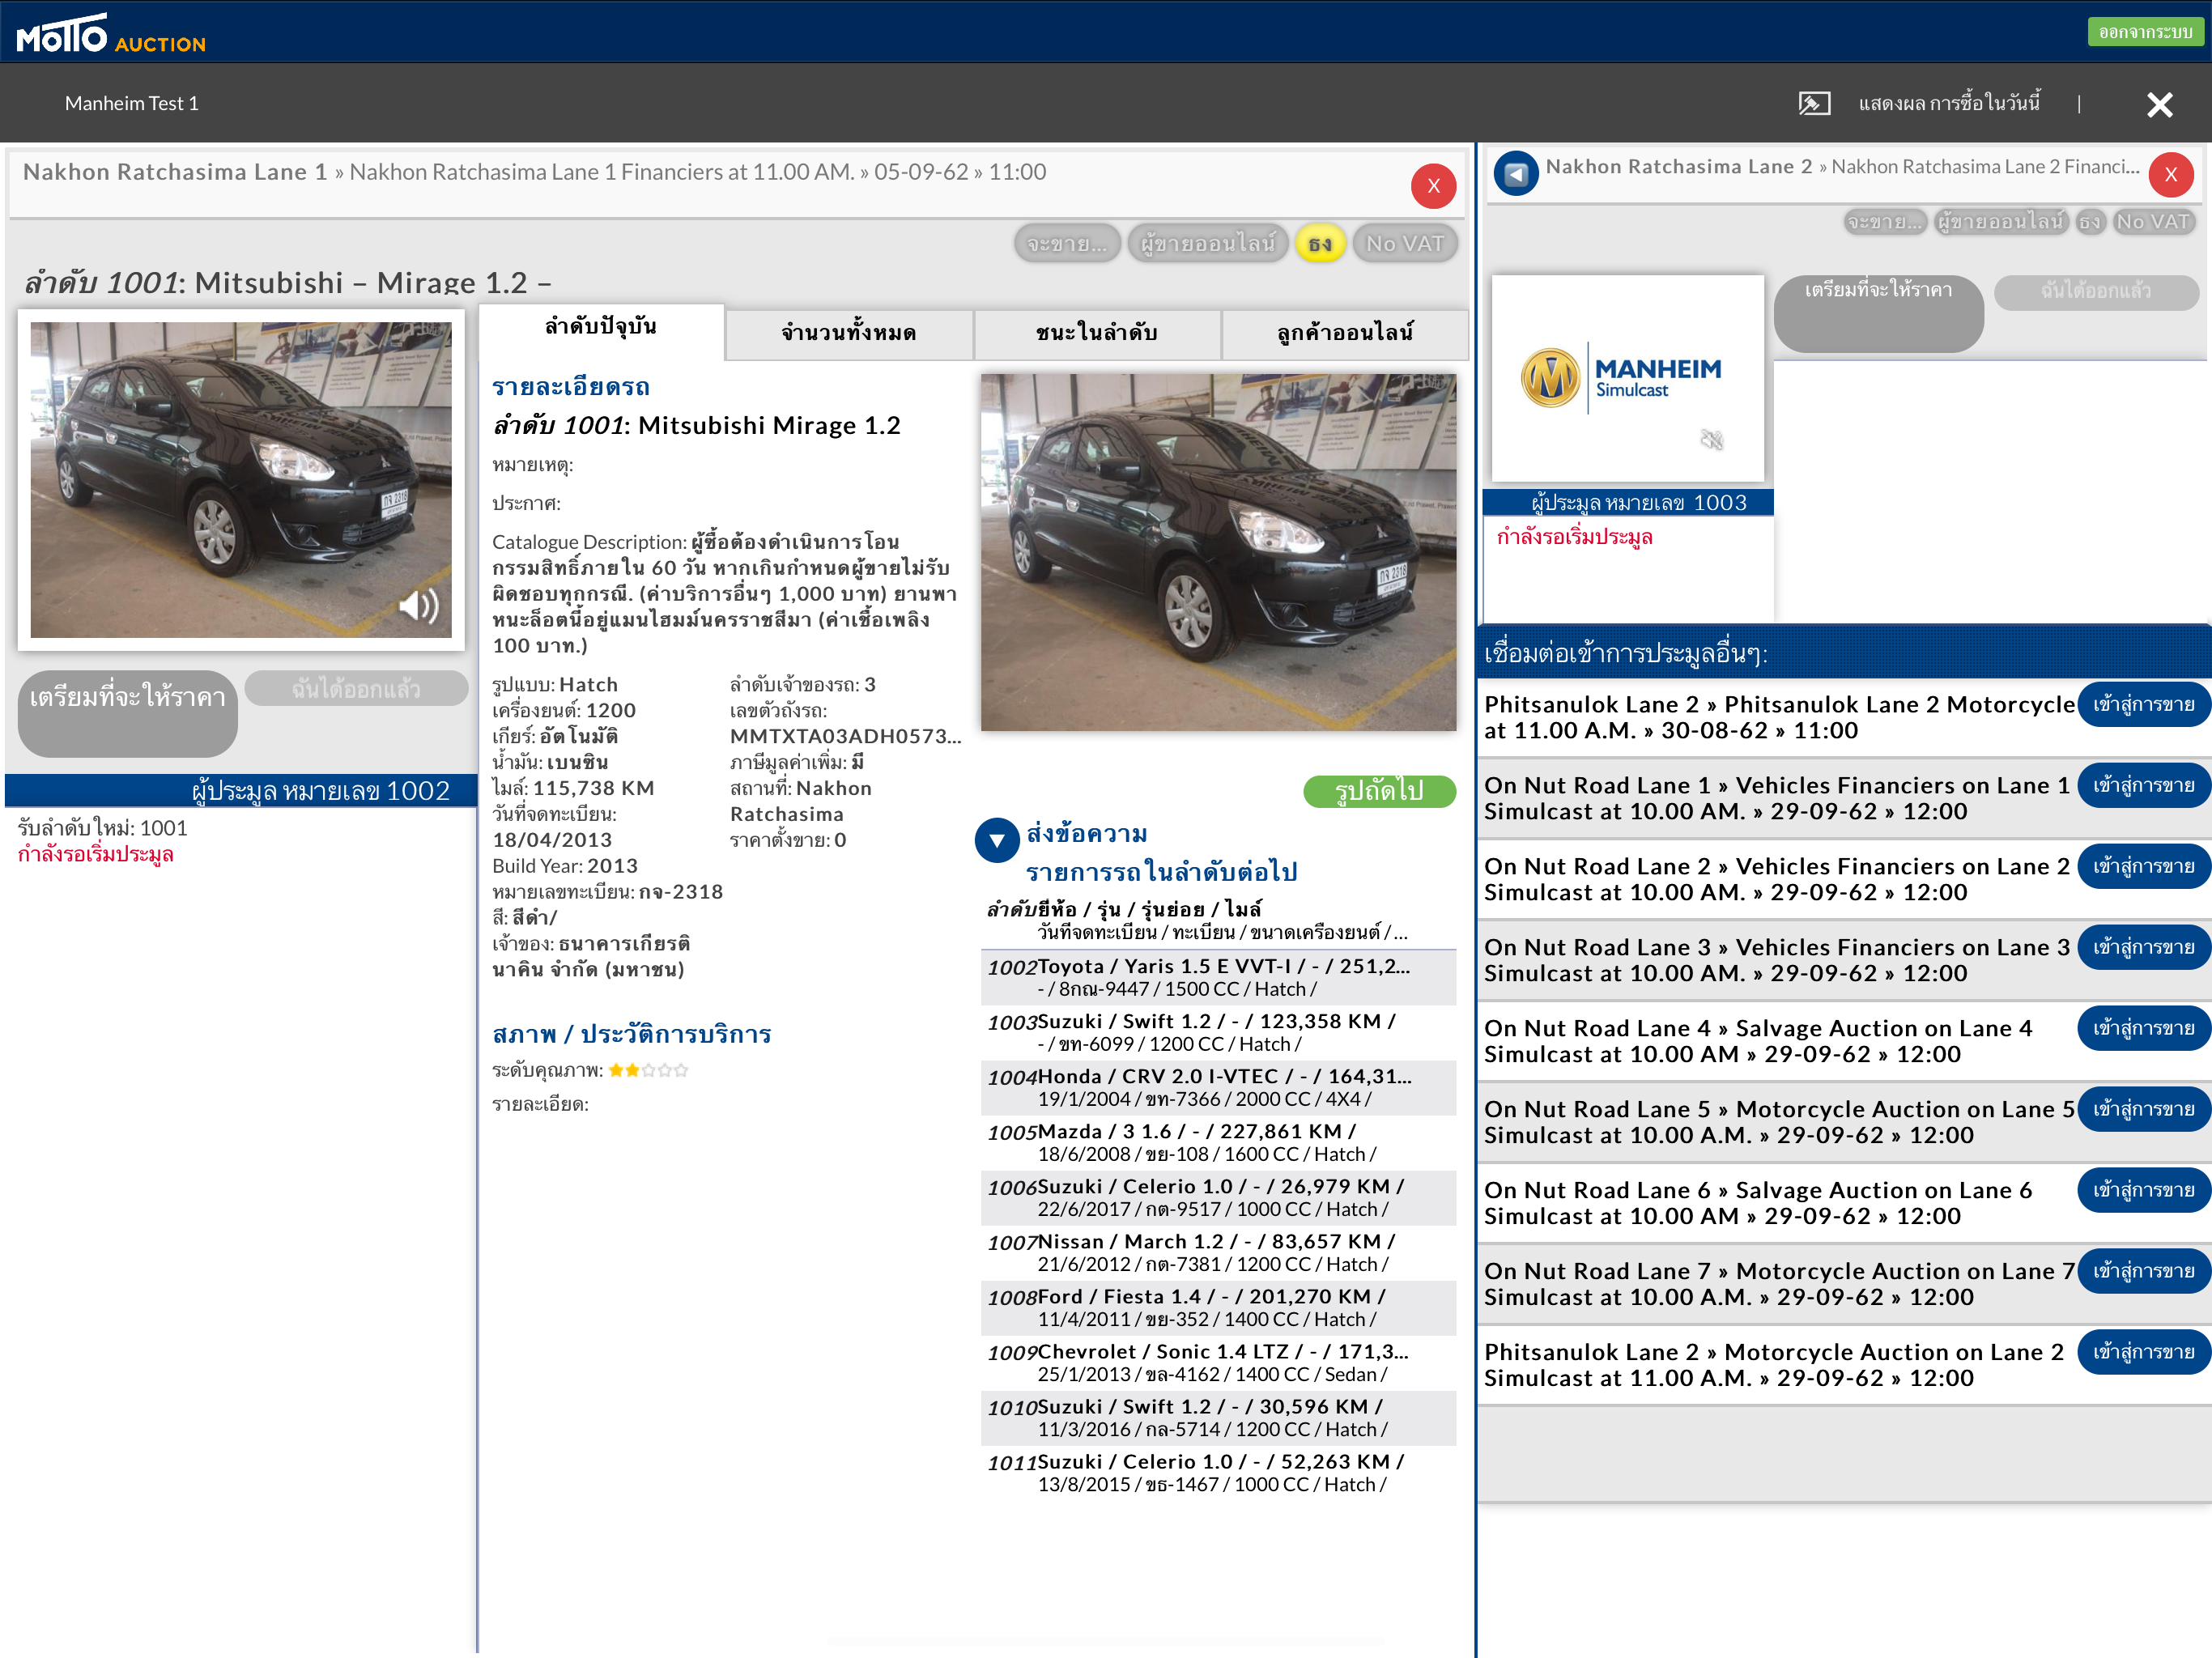This screenshot has height=1658, width=2212.
Task: Open the small Mirage thumbnail photo
Action: (241, 480)
